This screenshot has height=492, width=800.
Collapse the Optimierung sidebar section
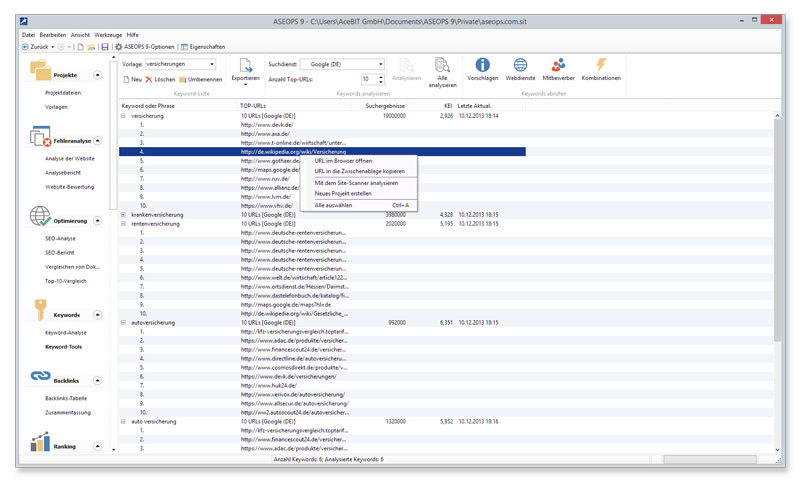coord(97,220)
